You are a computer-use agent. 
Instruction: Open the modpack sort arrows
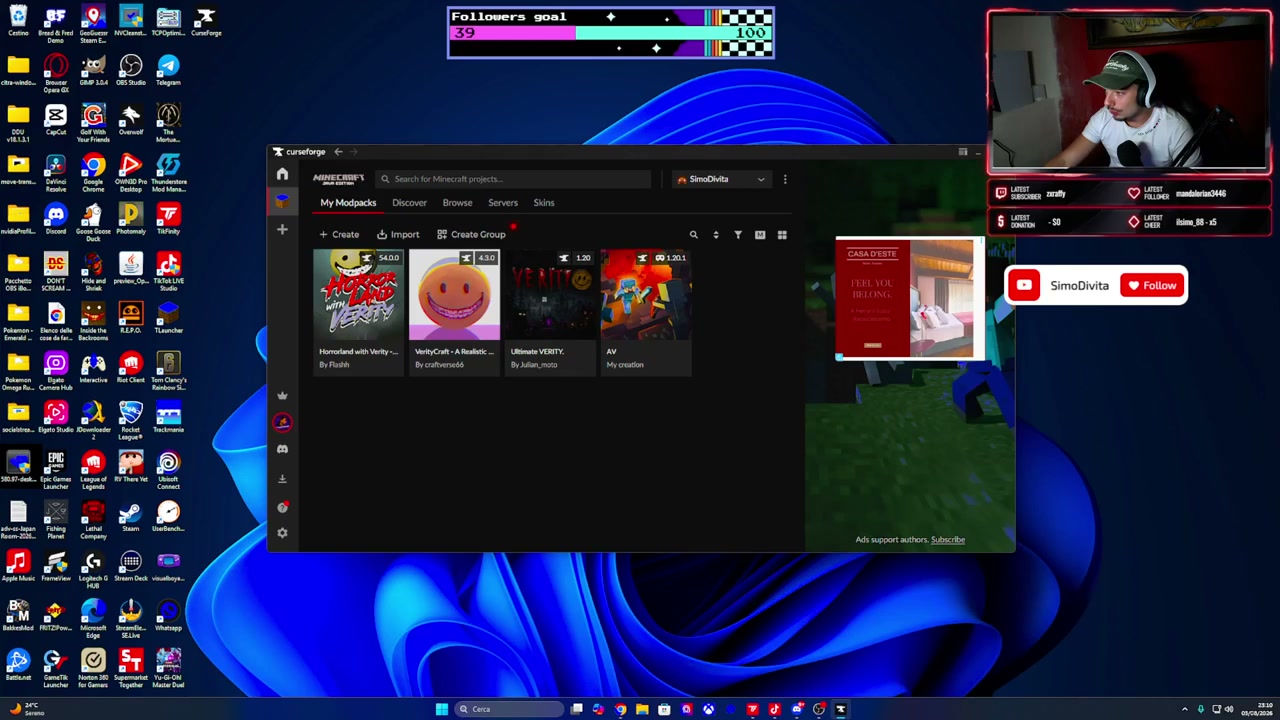[715, 235]
